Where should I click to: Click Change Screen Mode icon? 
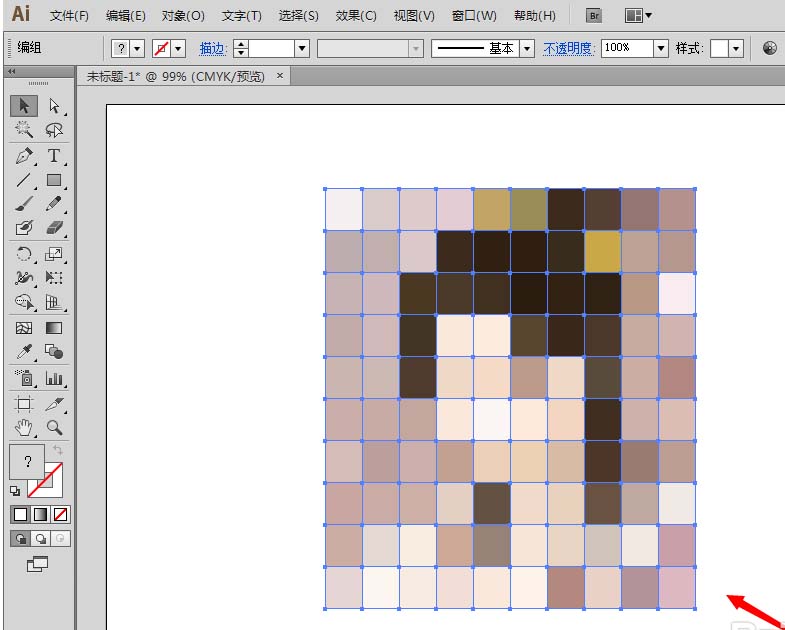38,564
